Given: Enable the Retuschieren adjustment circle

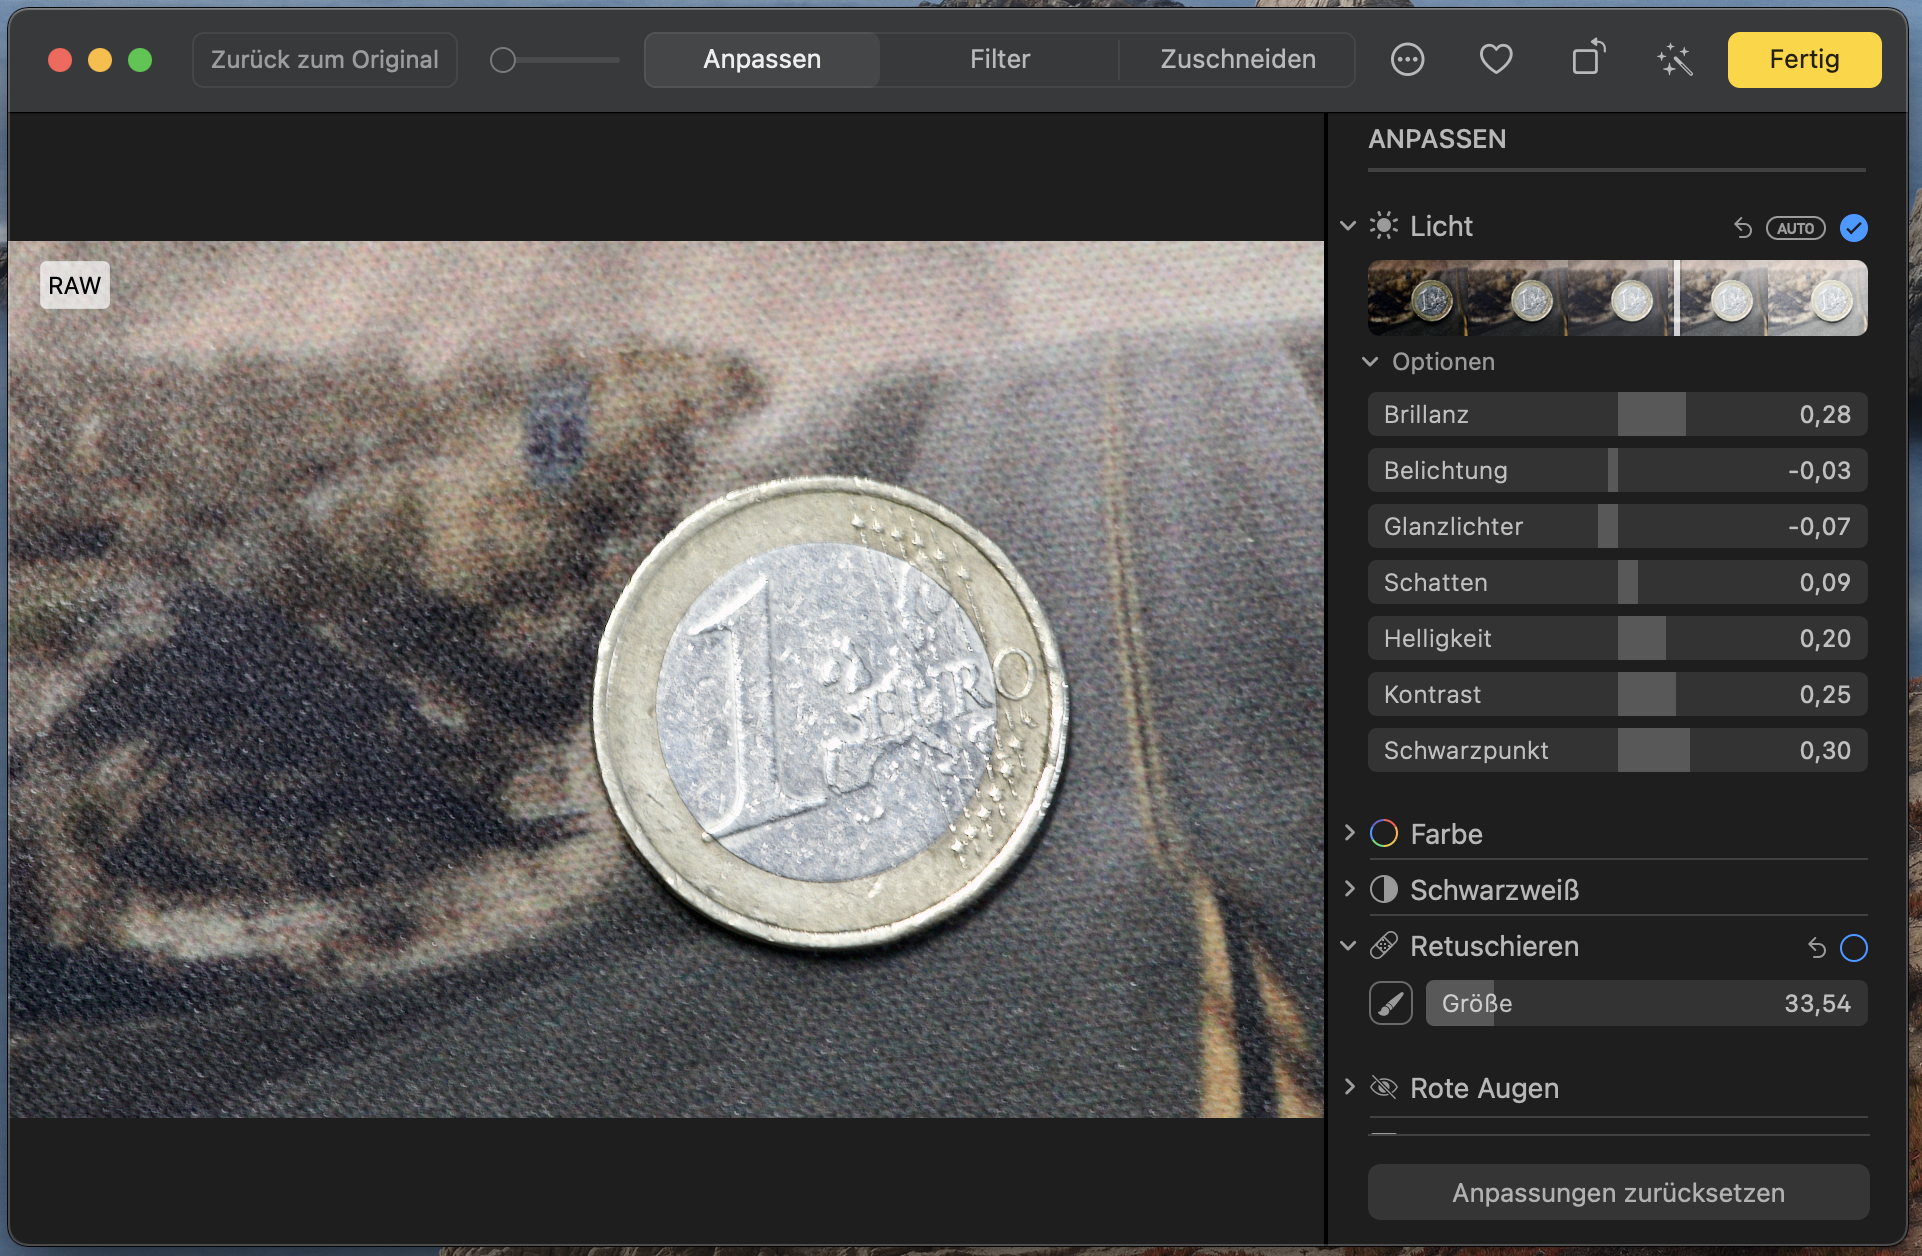Looking at the screenshot, I should pyautogui.click(x=1853, y=948).
